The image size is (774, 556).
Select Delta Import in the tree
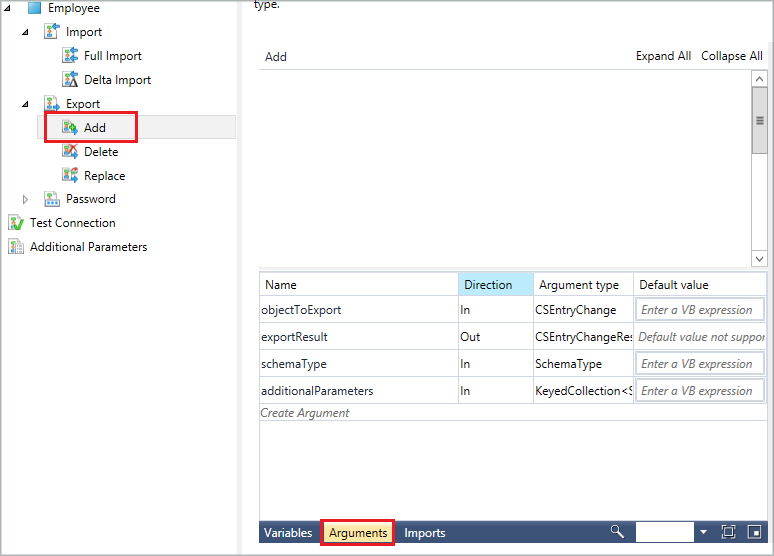(x=117, y=79)
